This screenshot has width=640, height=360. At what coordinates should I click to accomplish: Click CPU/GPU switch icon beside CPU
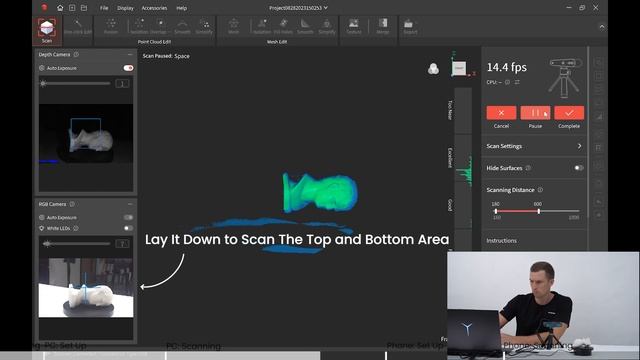(517, 82)
